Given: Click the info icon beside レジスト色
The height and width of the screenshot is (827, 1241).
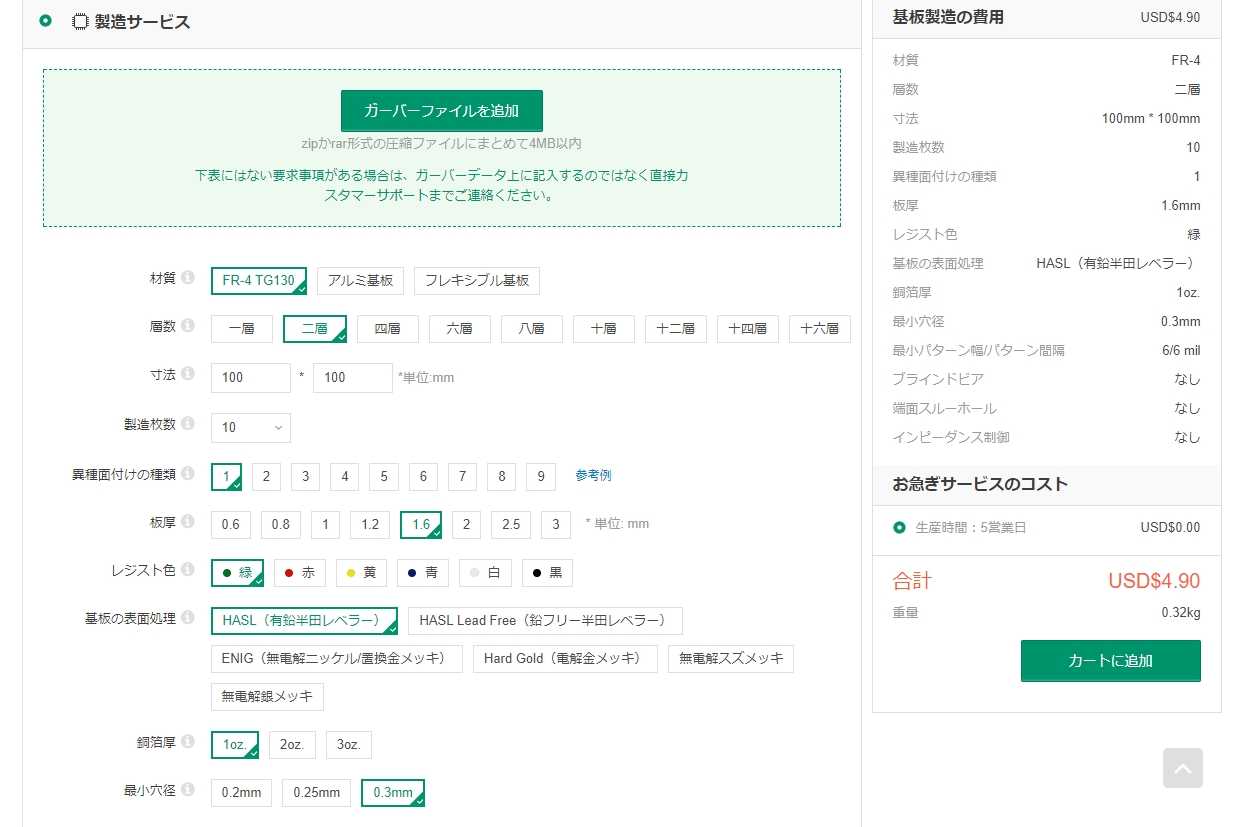Looking at the screenshot, I should [x=188, y=570].
